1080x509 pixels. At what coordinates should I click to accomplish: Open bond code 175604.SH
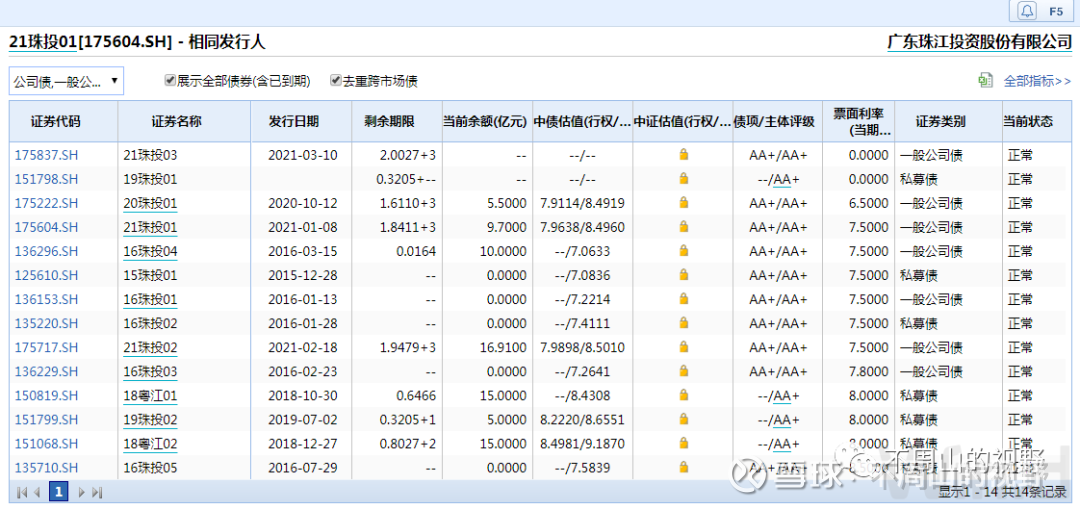click(x=46, y=227)
